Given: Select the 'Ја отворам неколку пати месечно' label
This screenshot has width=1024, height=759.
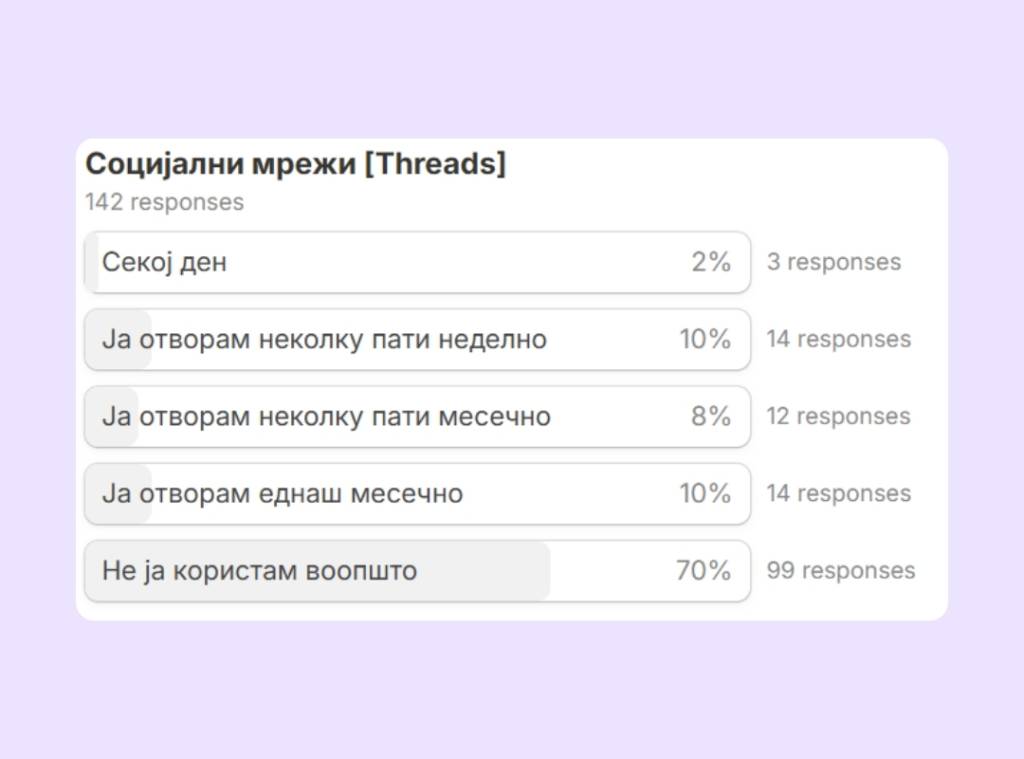Looking at the screenshot, I should (x=326, y=416).
